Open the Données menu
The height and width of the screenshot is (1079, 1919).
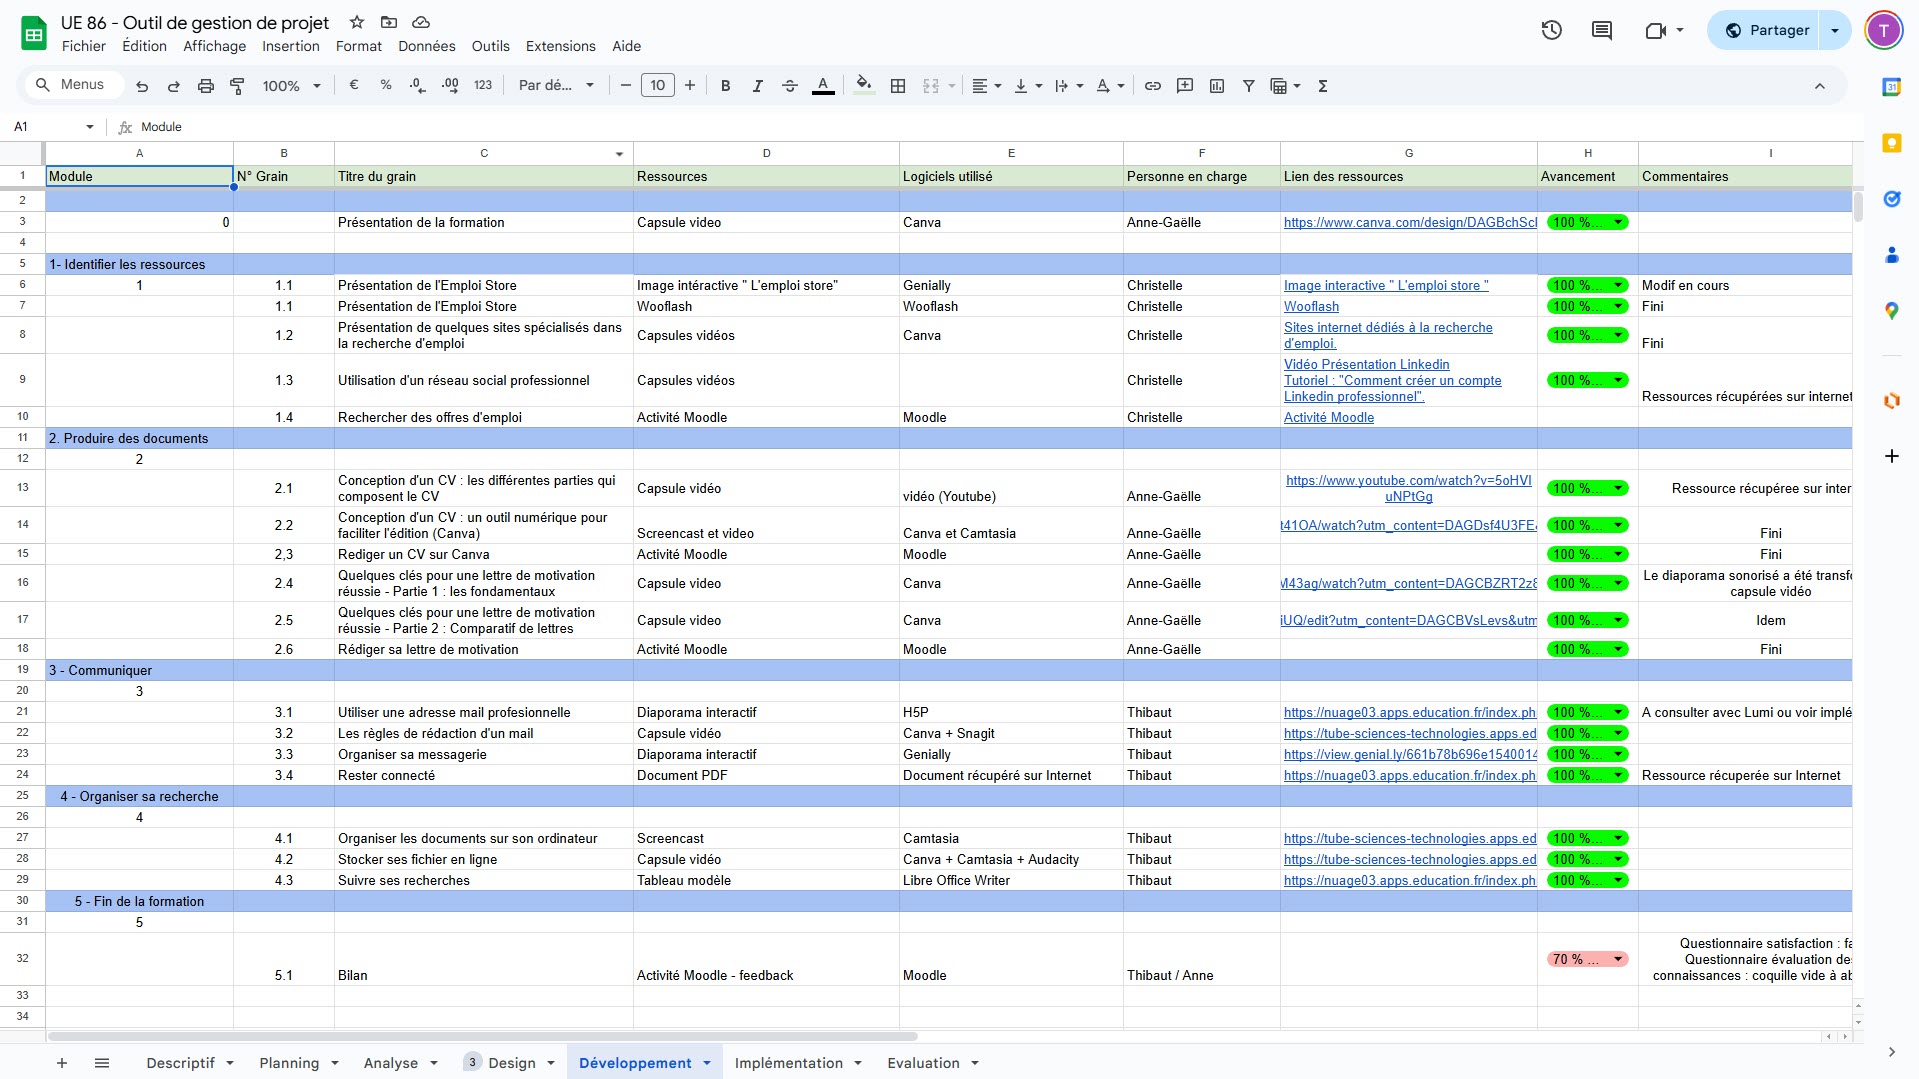(426, 46)
